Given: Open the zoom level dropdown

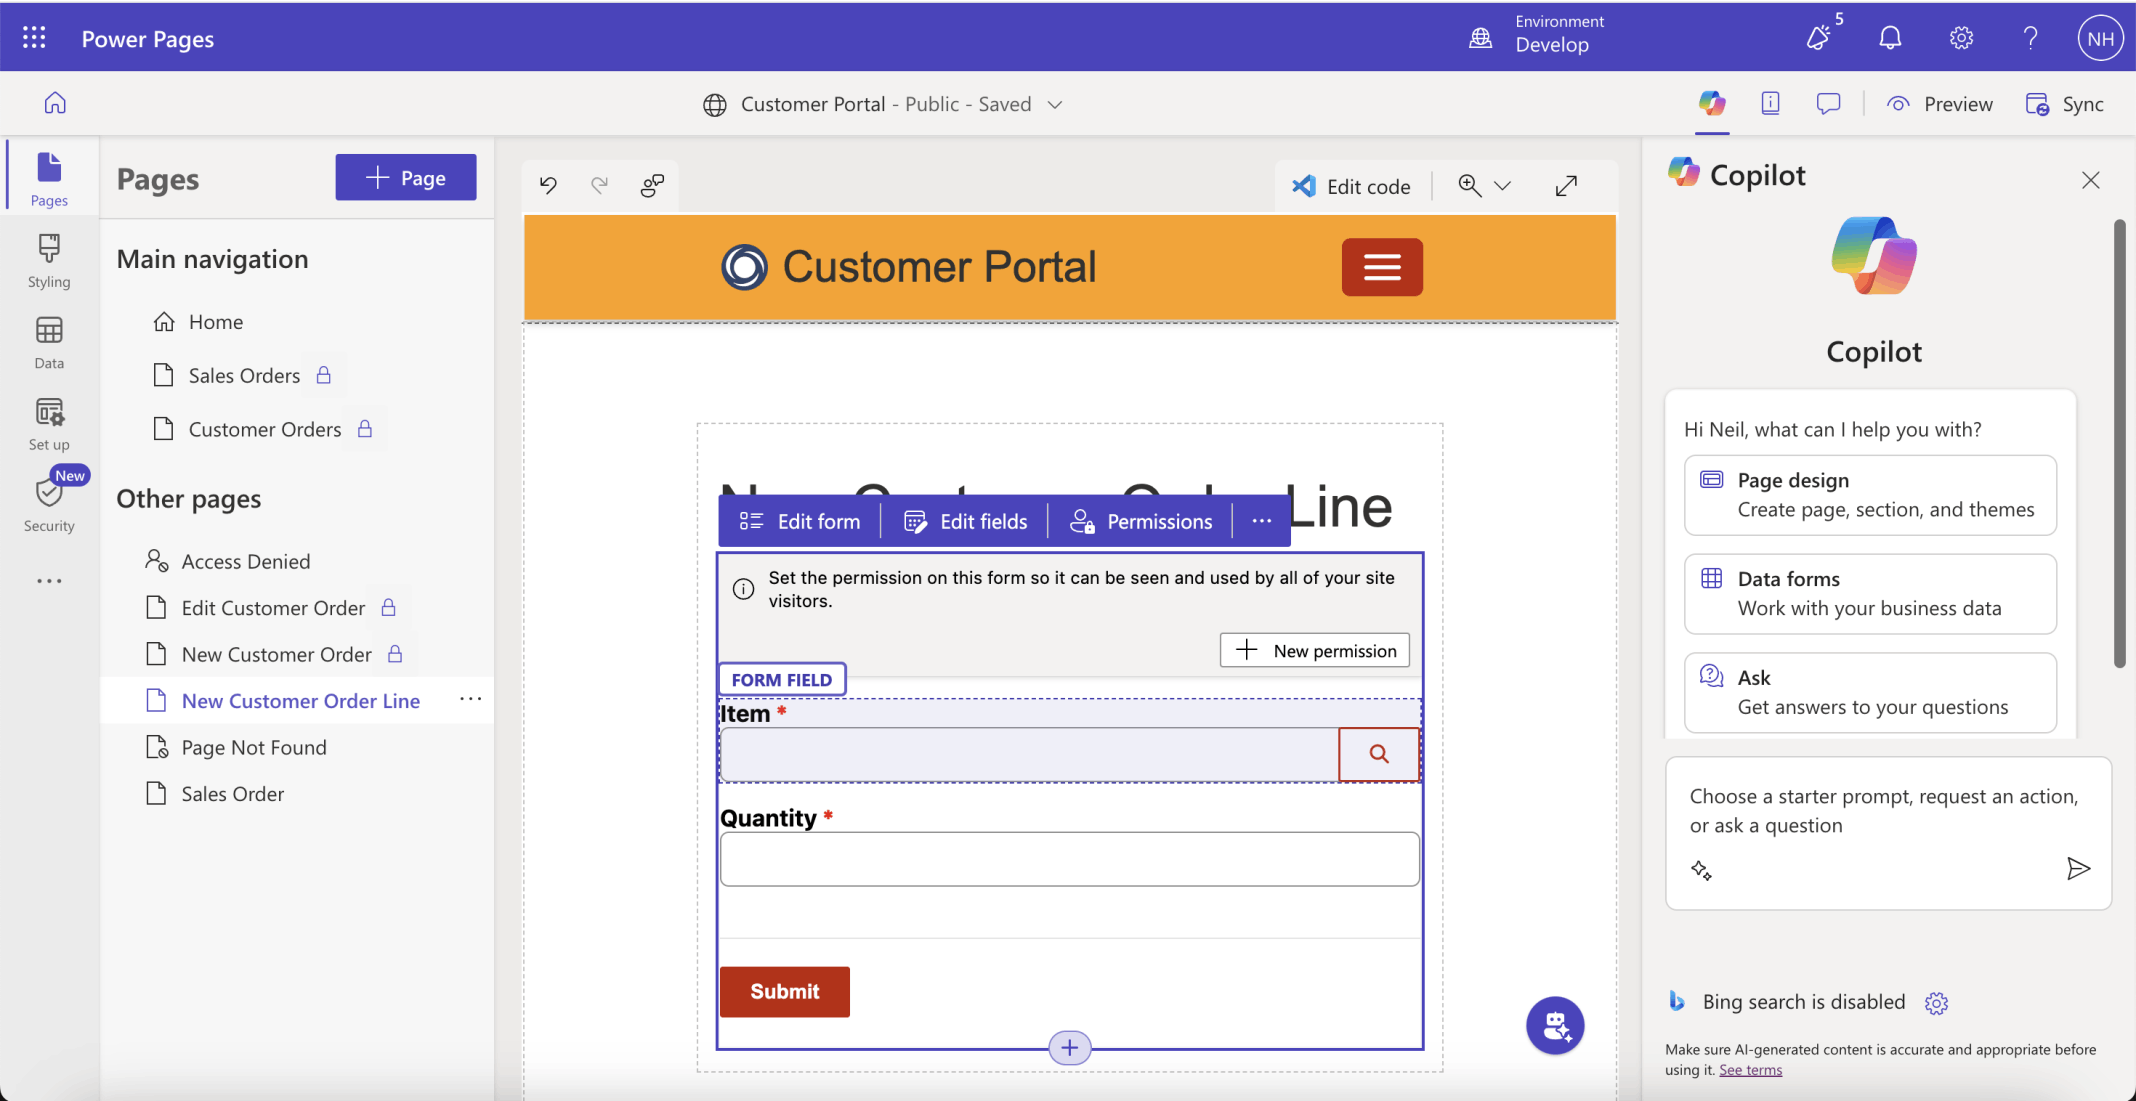Looking at the screenshot, I should (1502, 186).
